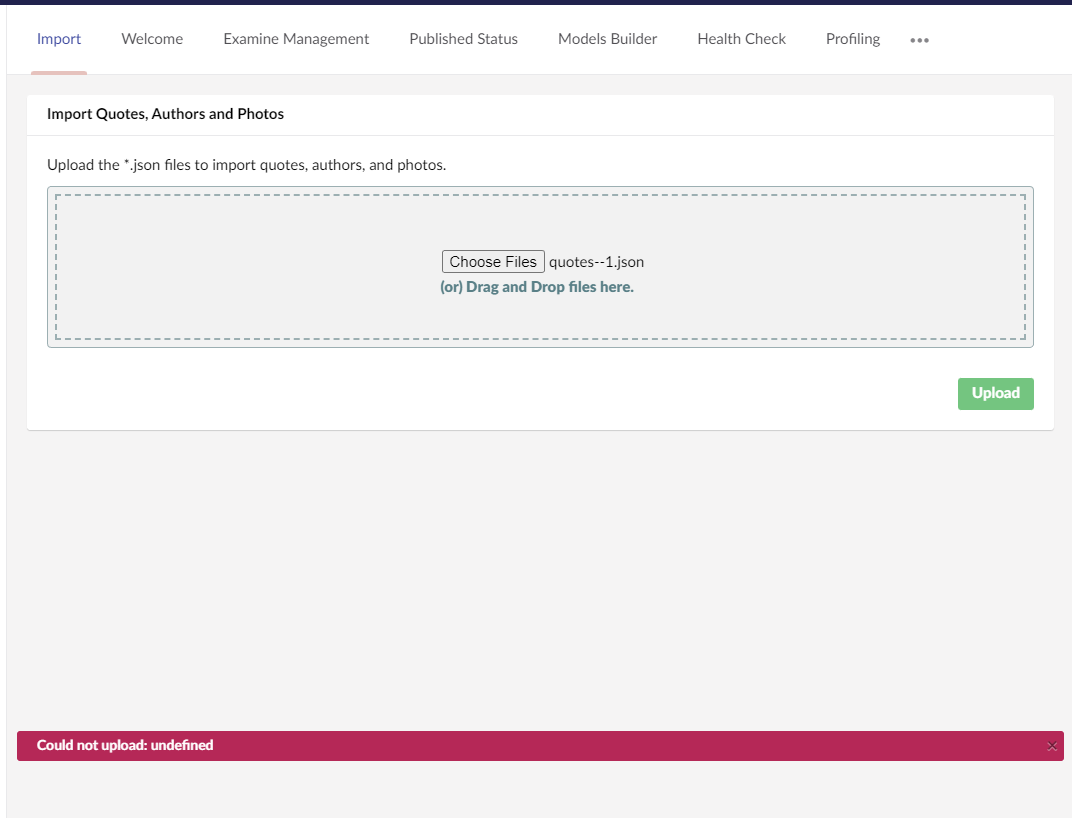This screenshot has height=818, width=1072.
Task: Open the Welcome tab
Action: pyautogui.click(x=152, y=39)
